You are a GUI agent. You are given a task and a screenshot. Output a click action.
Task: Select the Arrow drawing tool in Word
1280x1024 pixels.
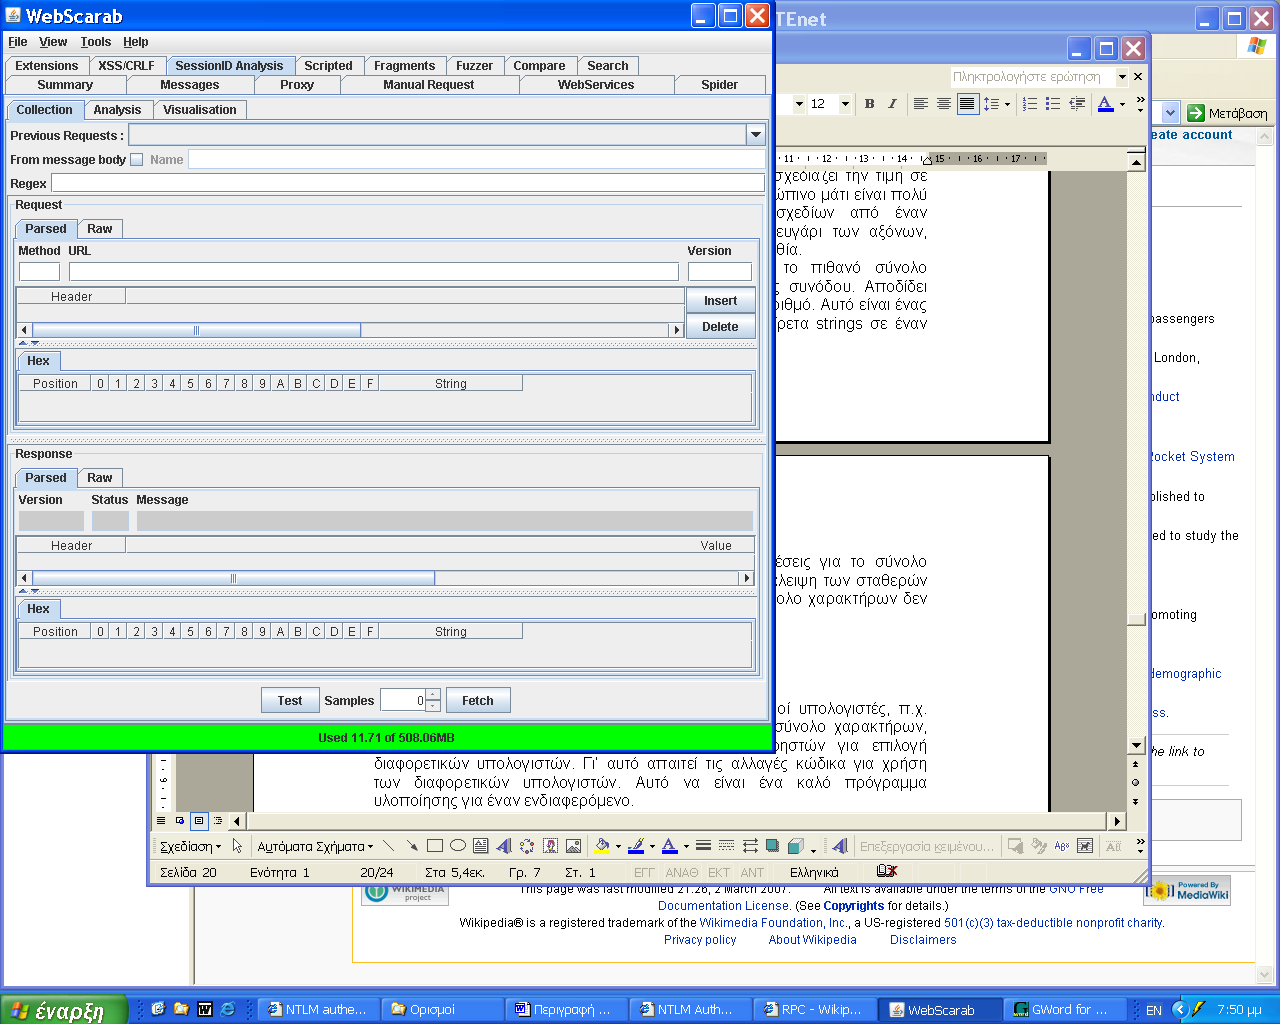tap(412, 846)
